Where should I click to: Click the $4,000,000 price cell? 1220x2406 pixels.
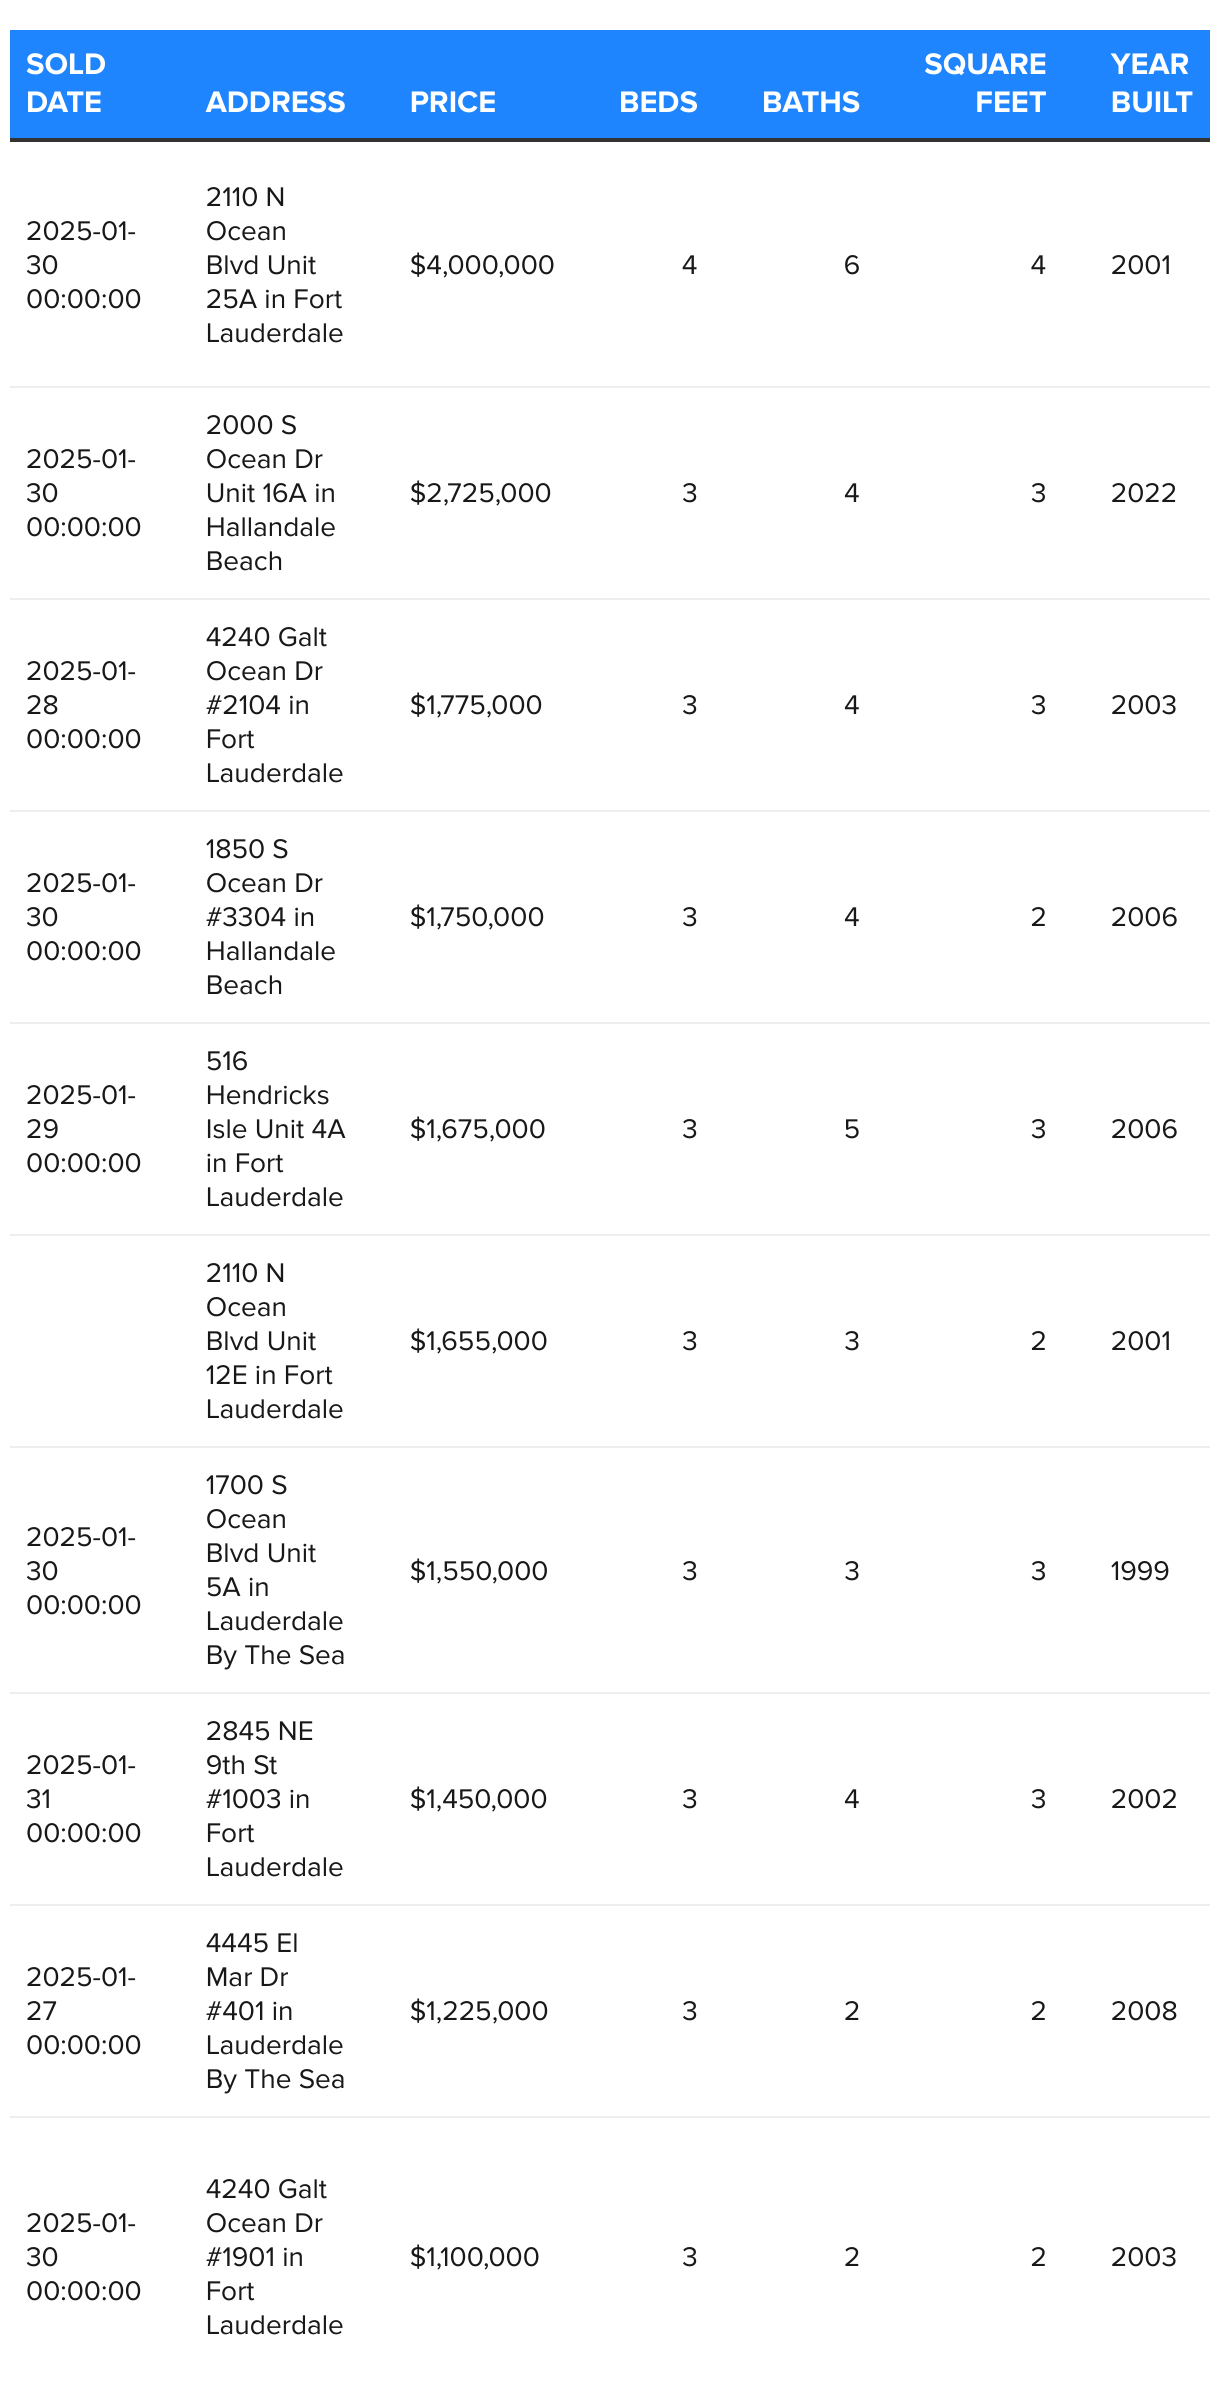click(x=482, y=265)
